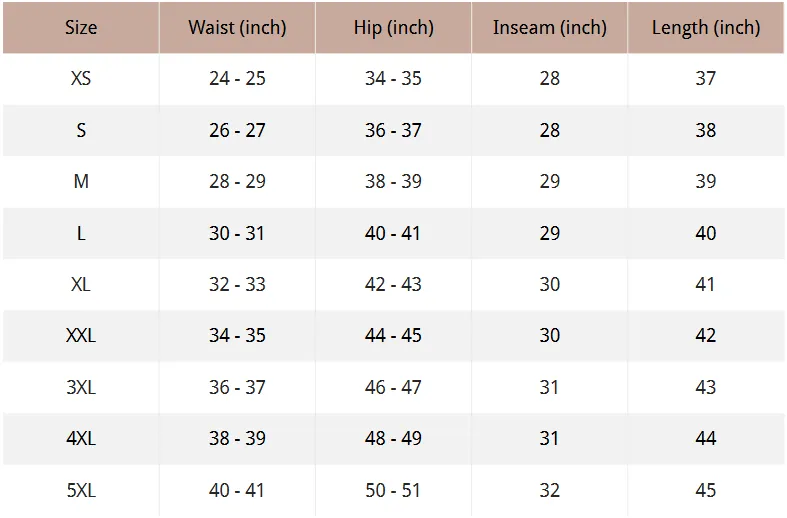Click the Length (inch) column header
Screen dimensions: 787x518
706,28
